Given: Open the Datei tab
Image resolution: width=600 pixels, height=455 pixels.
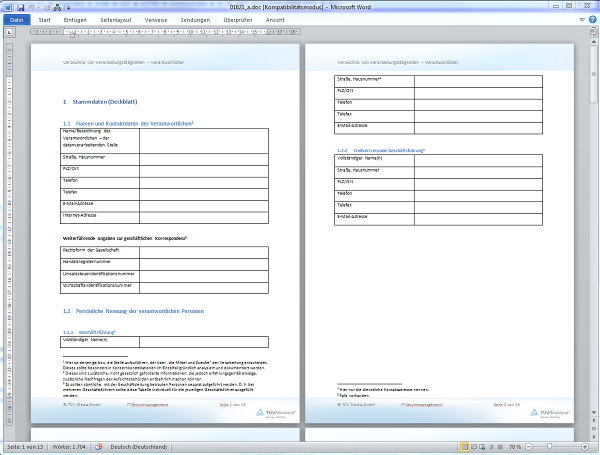Looking at the screenshot, I should (17, 19).
